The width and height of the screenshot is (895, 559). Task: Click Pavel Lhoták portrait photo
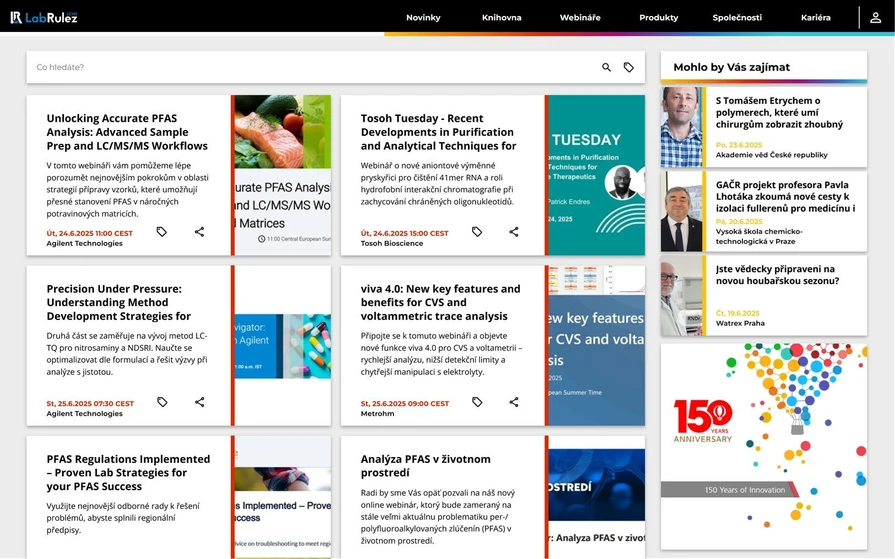pos(682,211)
